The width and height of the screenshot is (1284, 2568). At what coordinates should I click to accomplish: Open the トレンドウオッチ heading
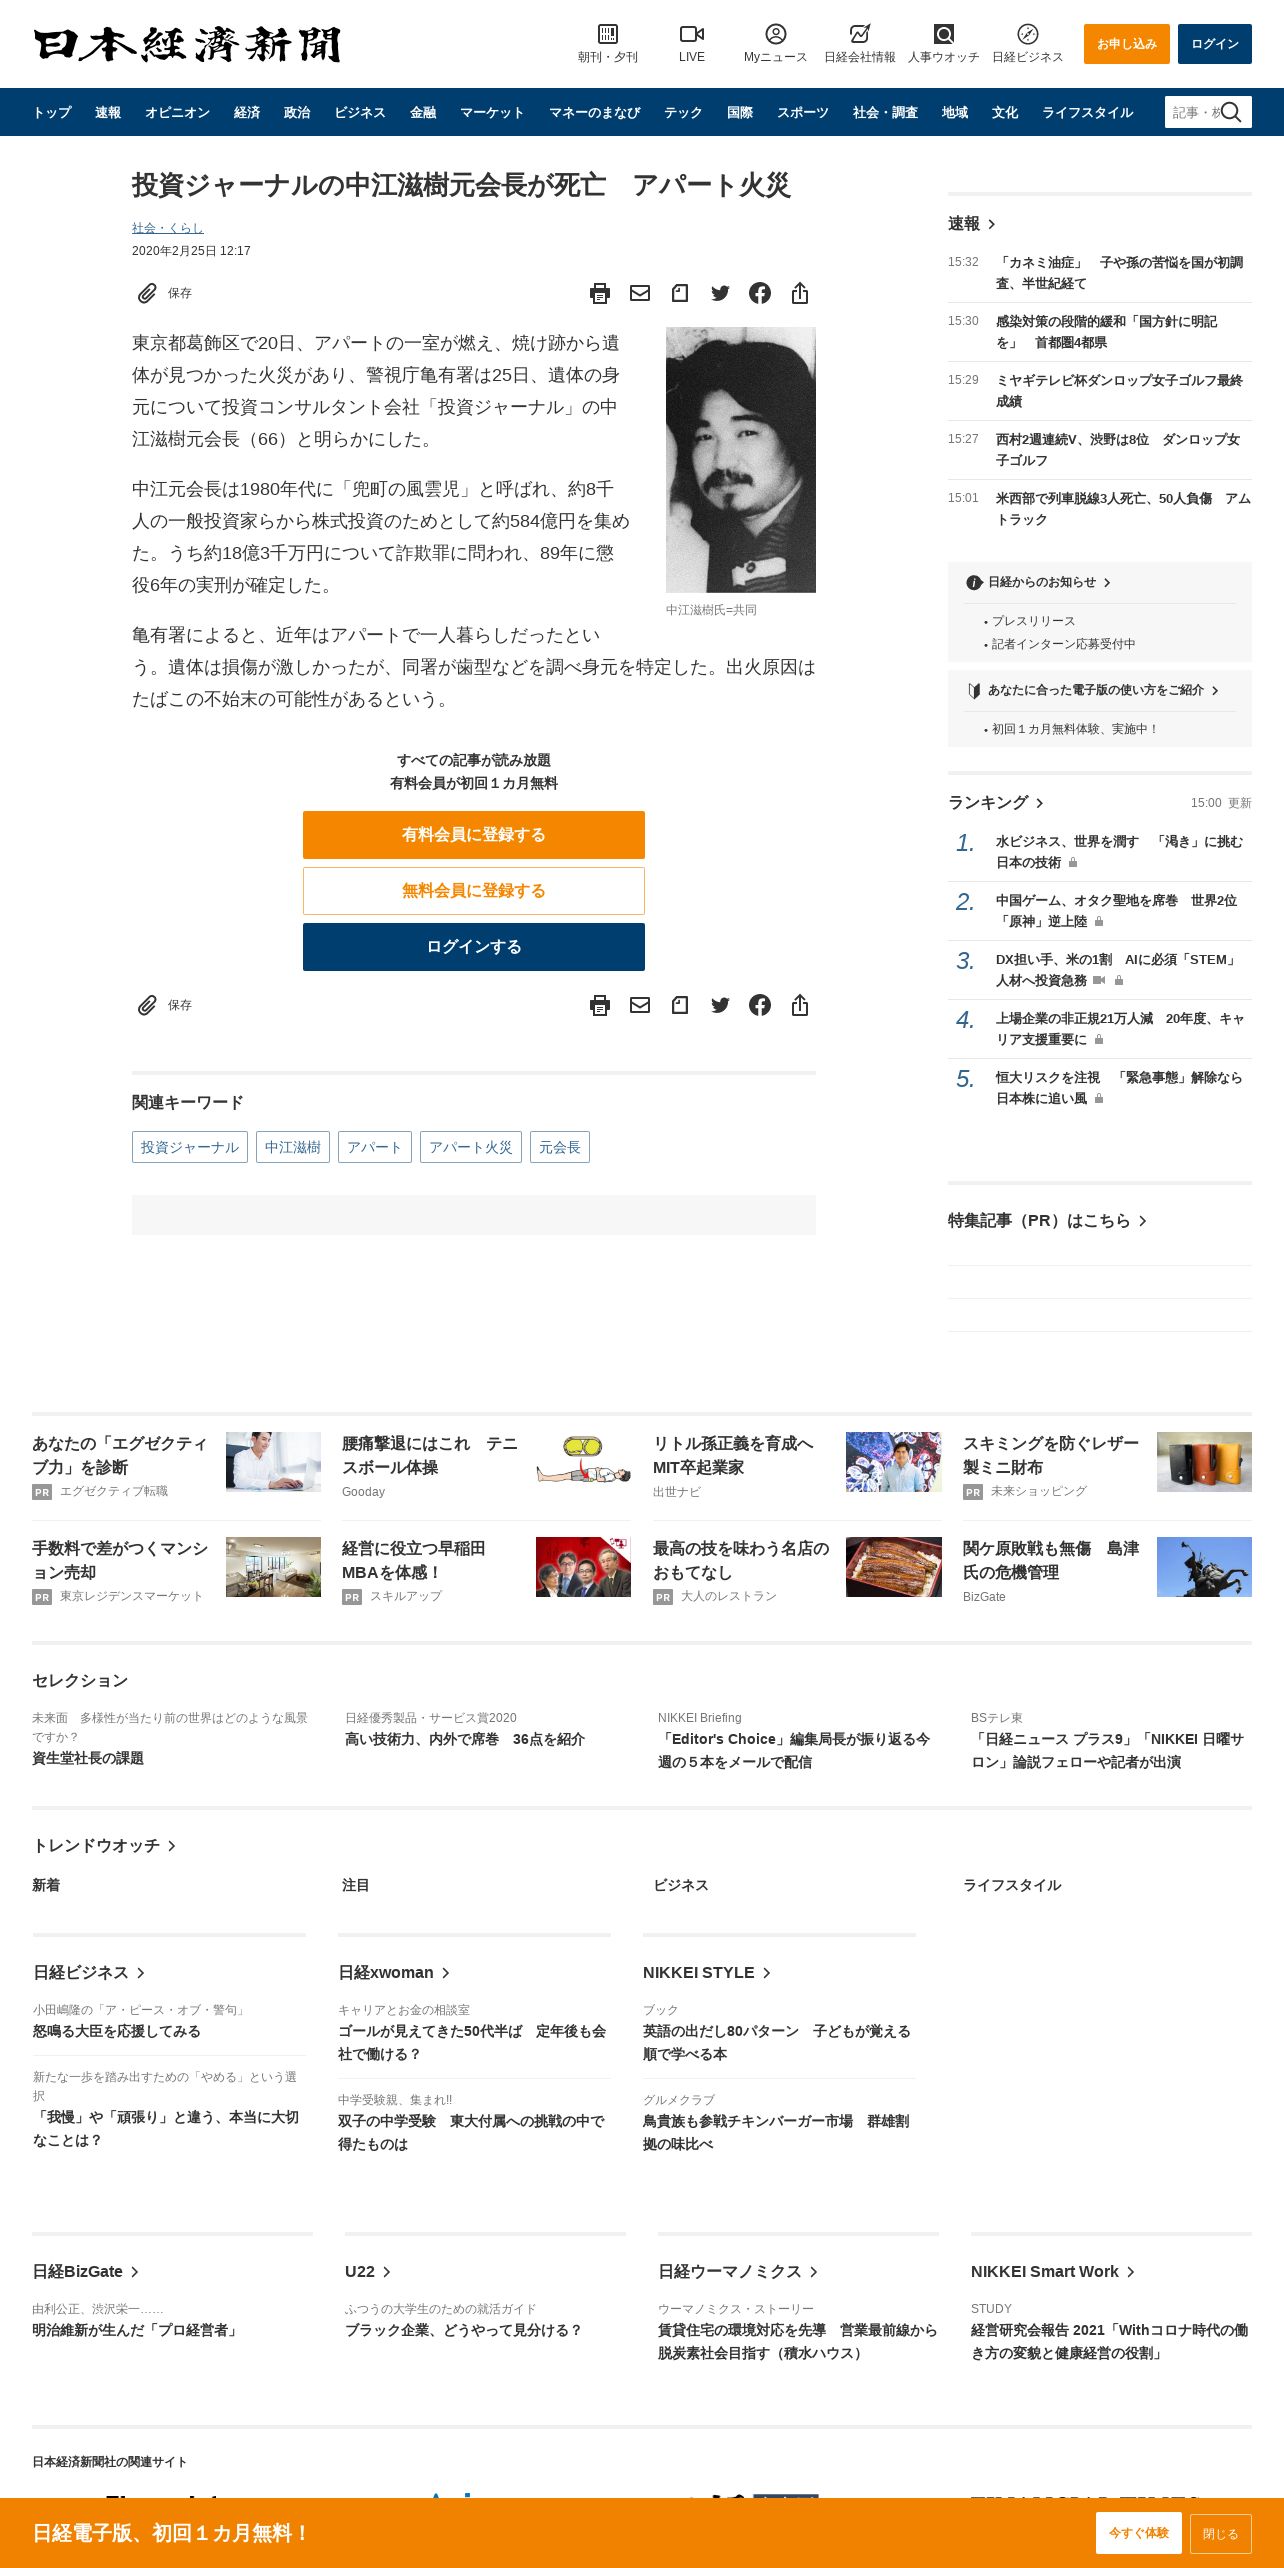point(104,1845)
